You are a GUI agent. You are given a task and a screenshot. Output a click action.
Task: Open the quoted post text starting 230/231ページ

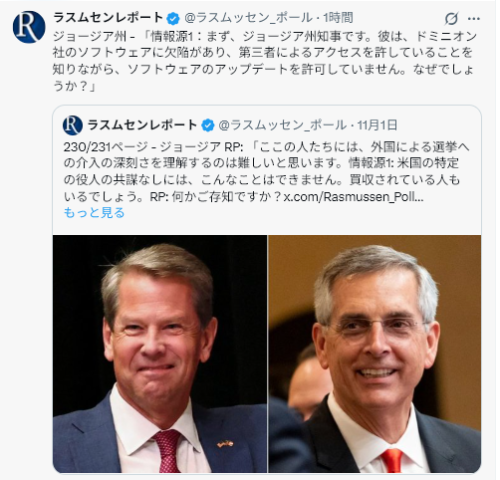pyautogui.click(x=266, y=172)
